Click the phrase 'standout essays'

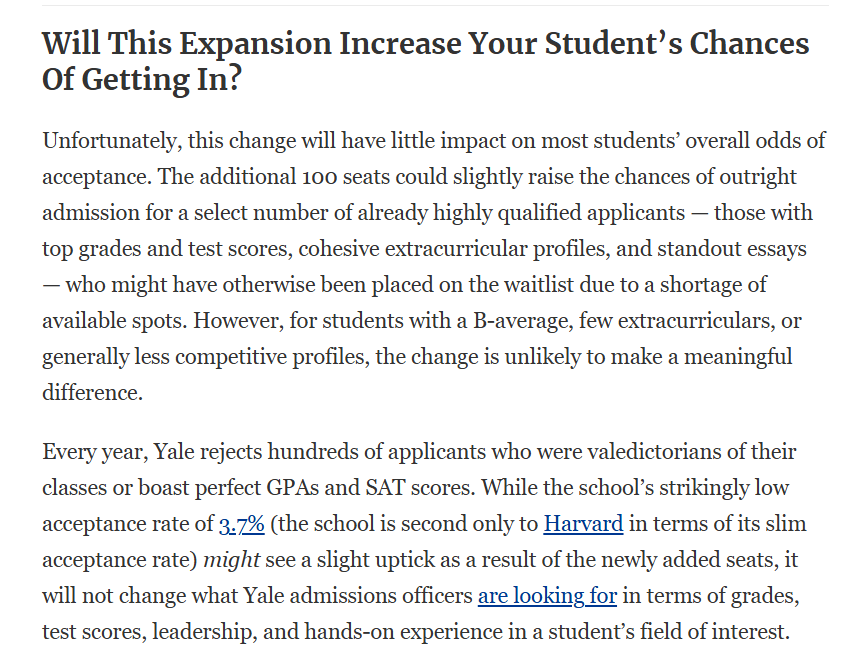tap(732, 249)
